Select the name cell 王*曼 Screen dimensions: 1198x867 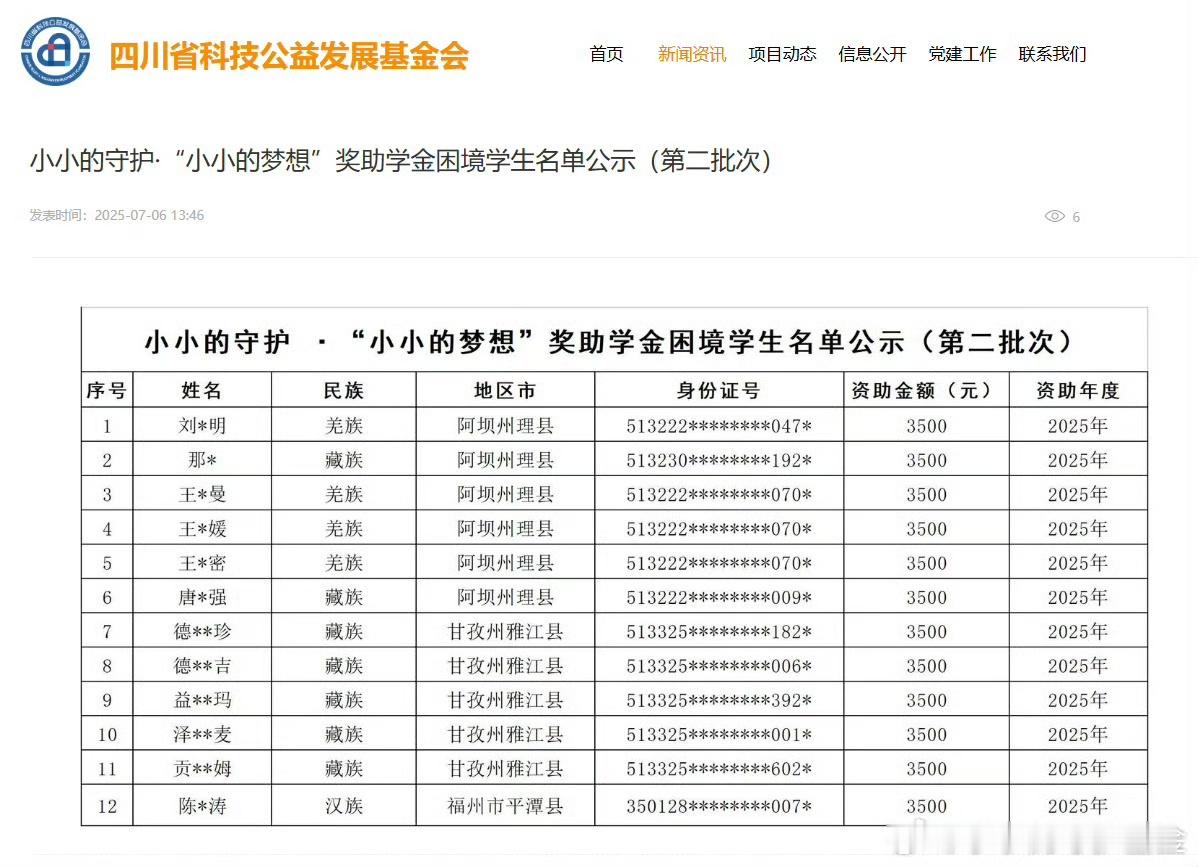click(x=202, y=494)
